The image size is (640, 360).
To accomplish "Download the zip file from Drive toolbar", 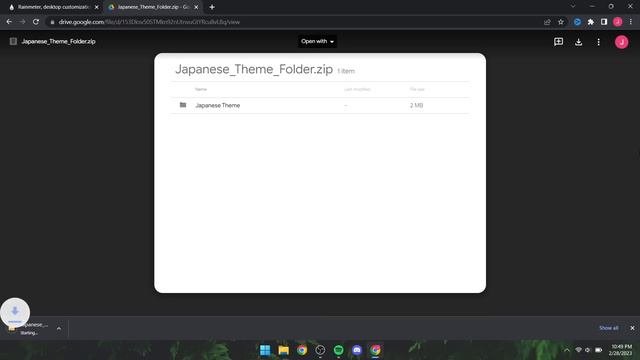I will point(578,42).
